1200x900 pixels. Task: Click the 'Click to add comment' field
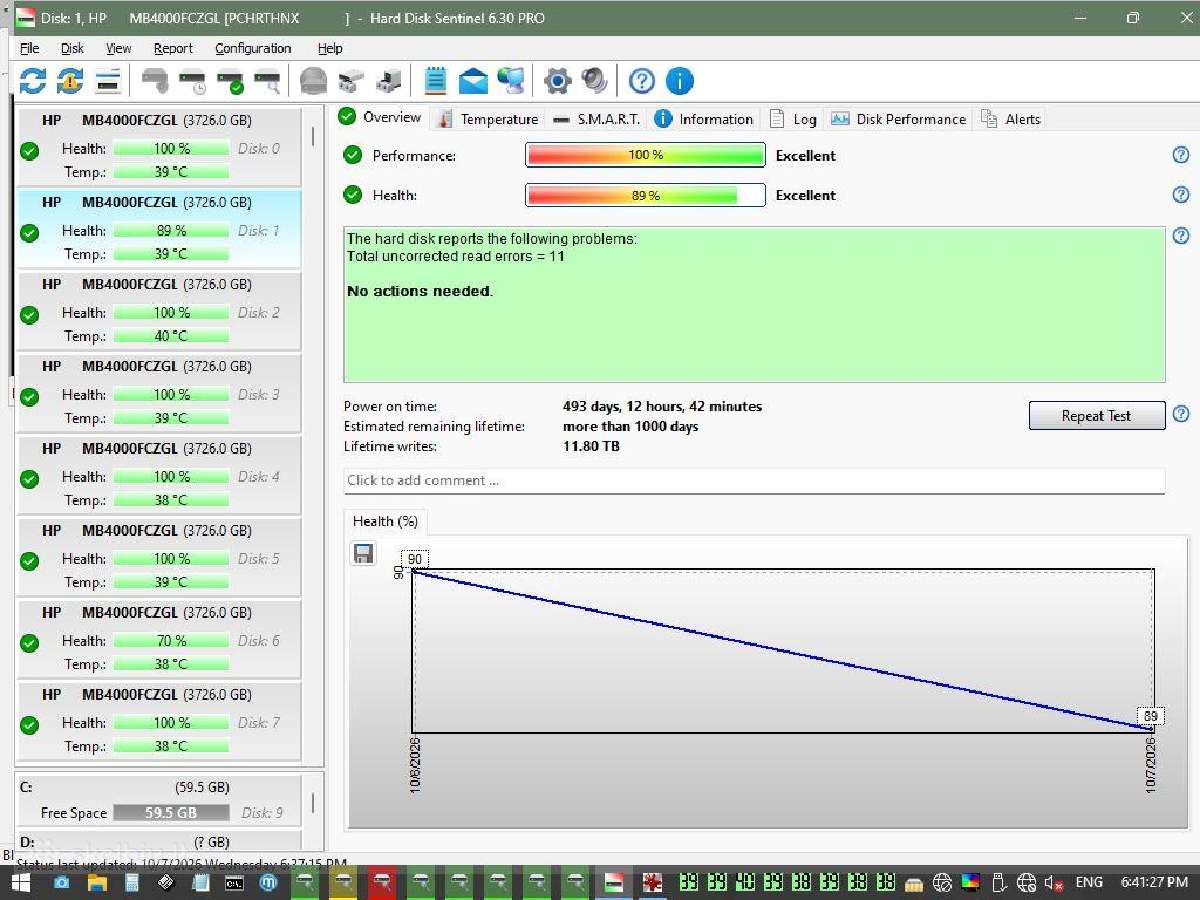[754, 480]
